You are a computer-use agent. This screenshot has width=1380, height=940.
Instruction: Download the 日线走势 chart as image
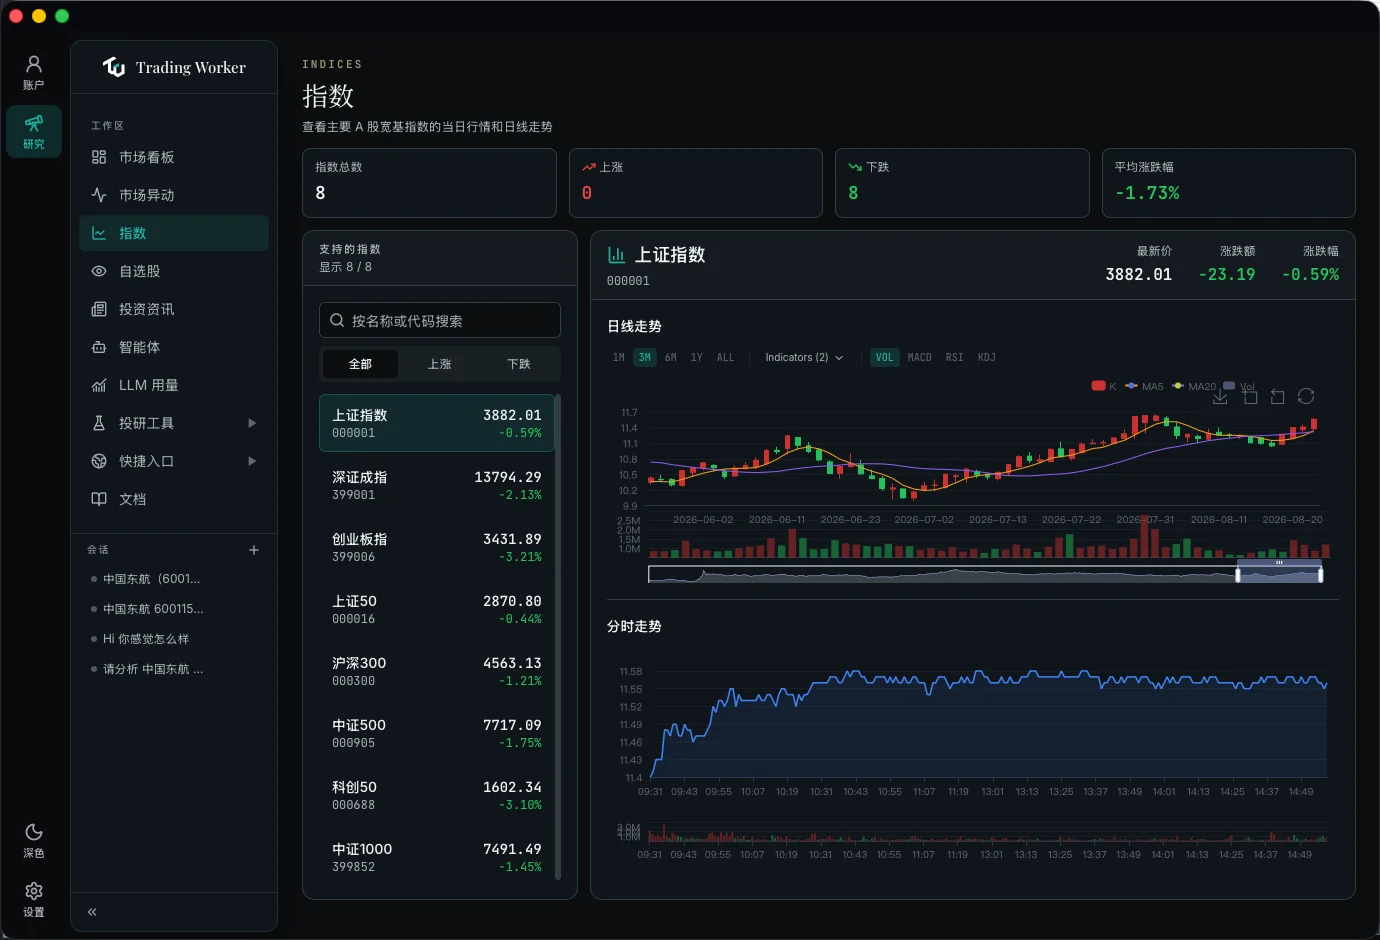pyautogui.click(x=1220, y=397)
